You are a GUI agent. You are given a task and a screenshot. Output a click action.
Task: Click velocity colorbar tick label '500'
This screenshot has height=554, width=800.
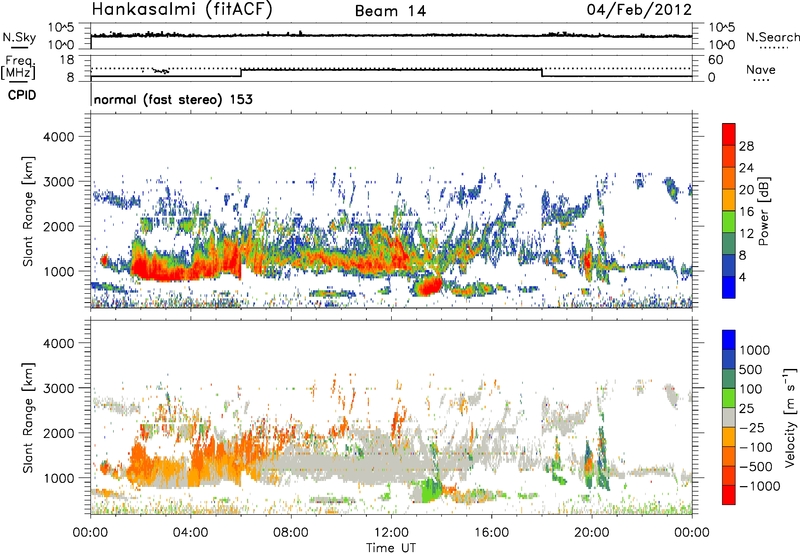click(x=751, y=369)
